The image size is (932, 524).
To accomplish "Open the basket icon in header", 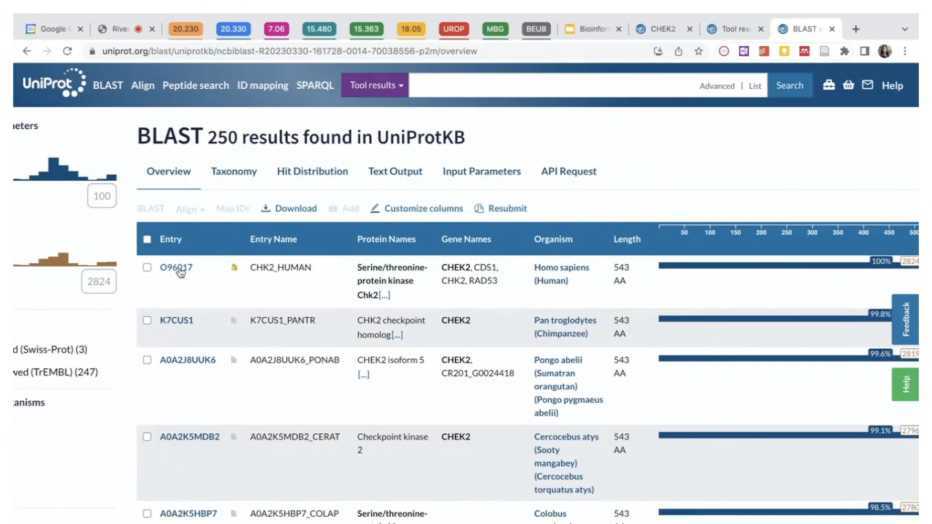I will pos(848,85).
